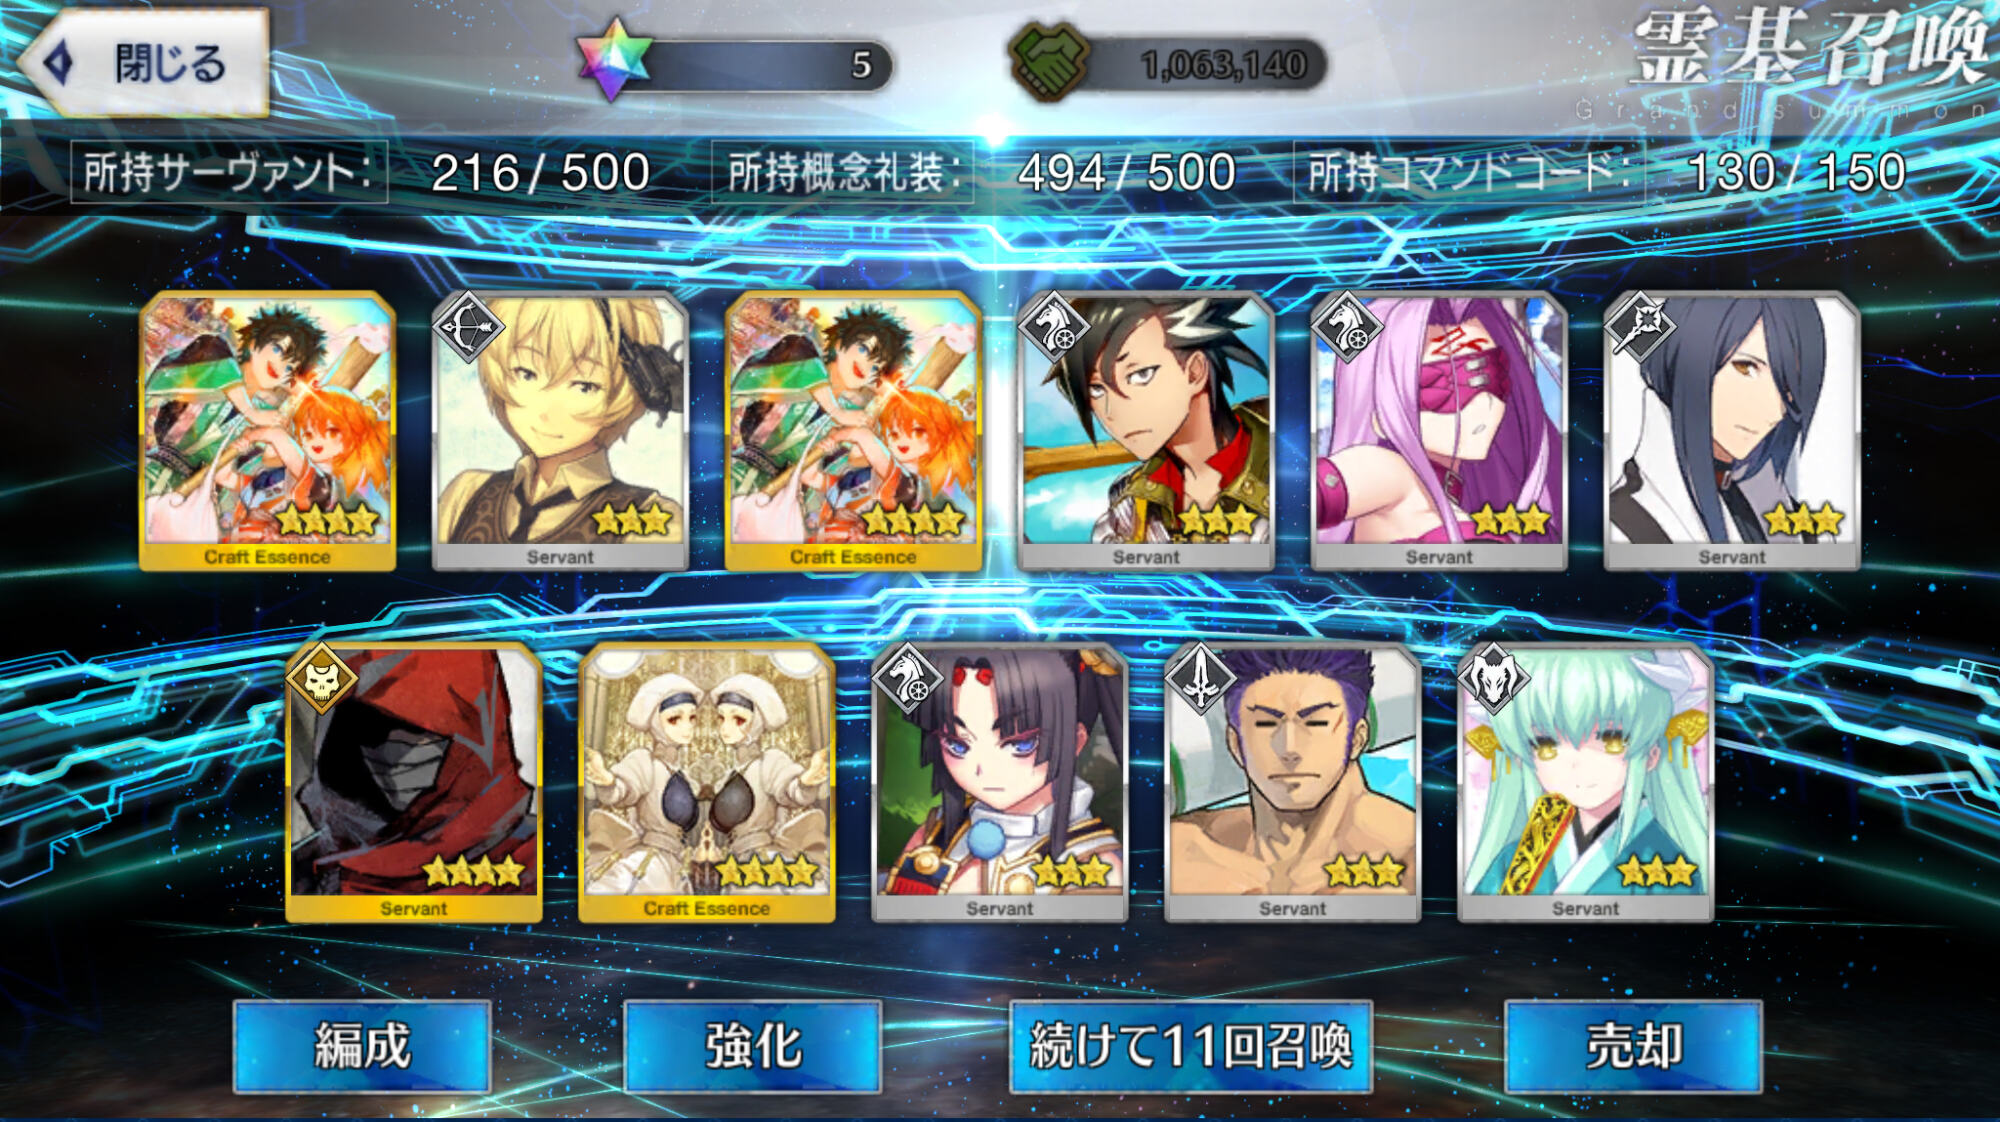This screenshot has height=1122, width=2000.
Task: Select the green-haired Berserker servant card
Action: [1585, 783]
